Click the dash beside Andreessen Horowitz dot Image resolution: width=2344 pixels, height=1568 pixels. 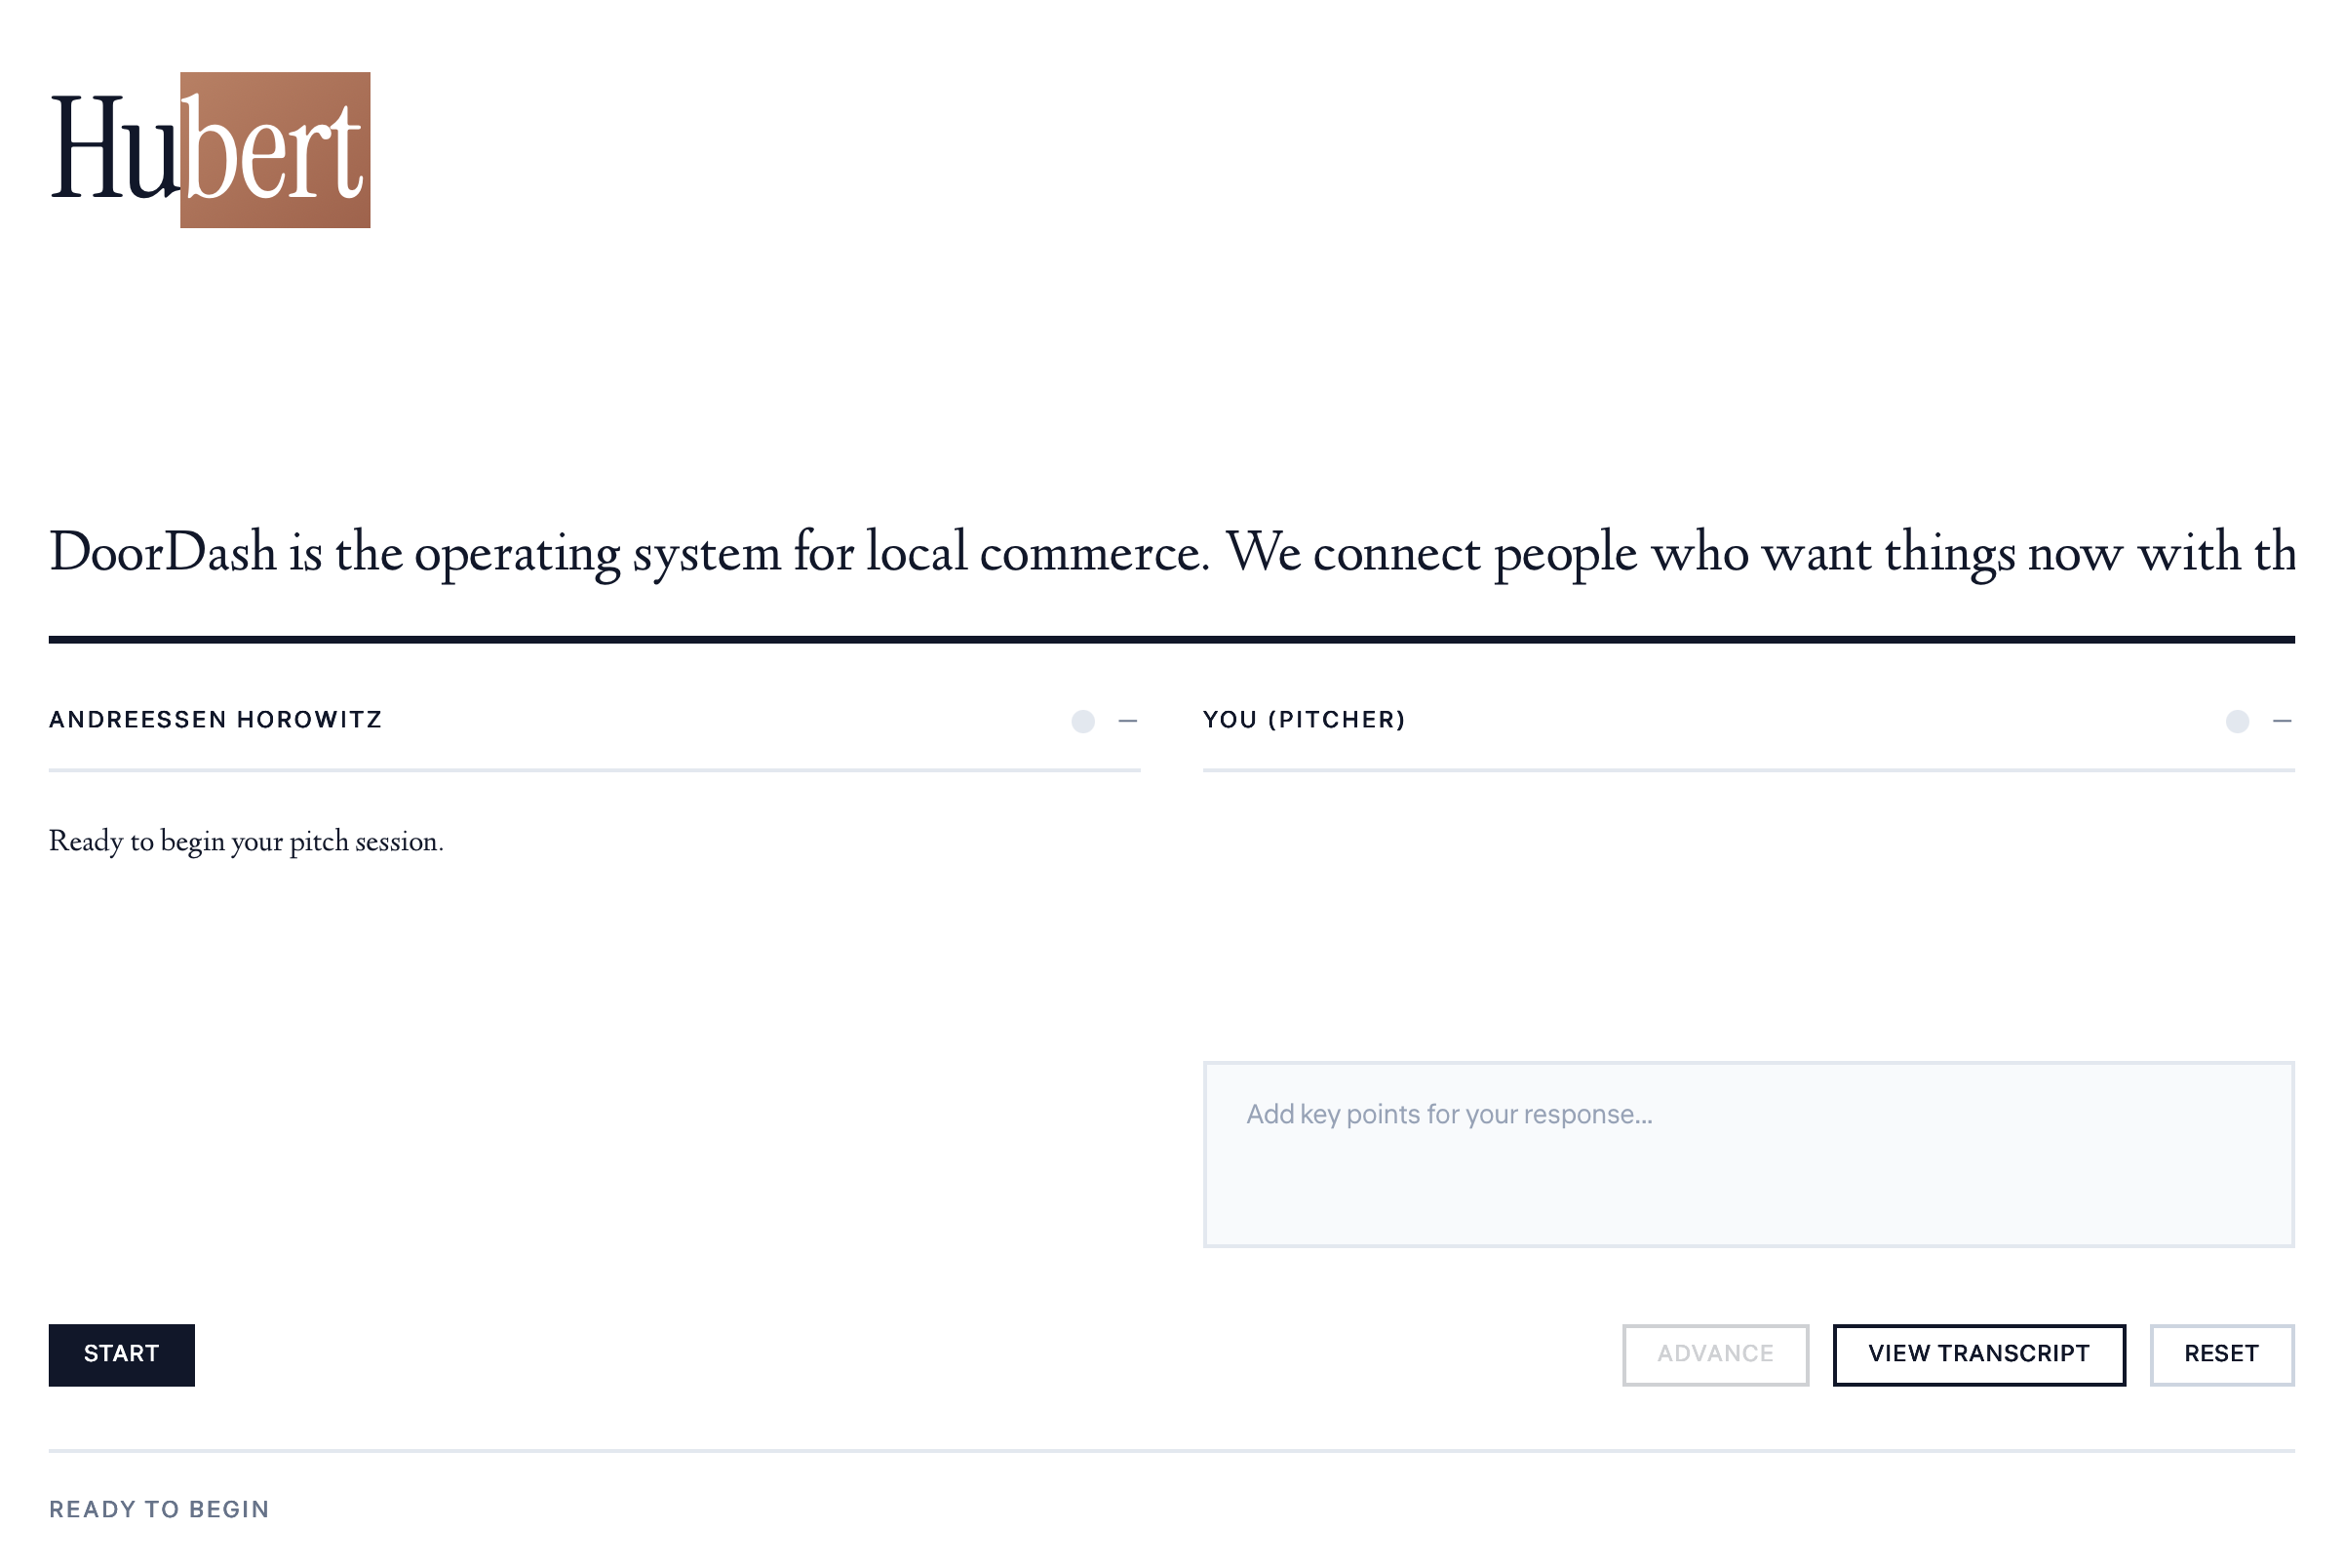1128,721
